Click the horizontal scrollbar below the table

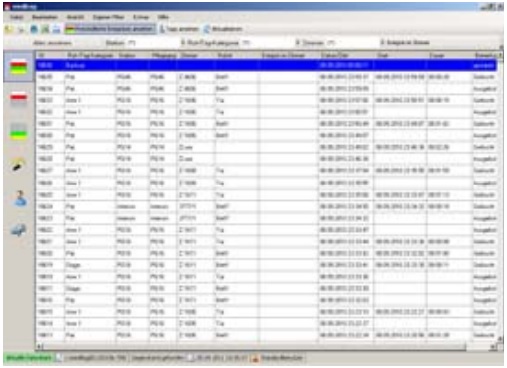click(x=266, y=347)
